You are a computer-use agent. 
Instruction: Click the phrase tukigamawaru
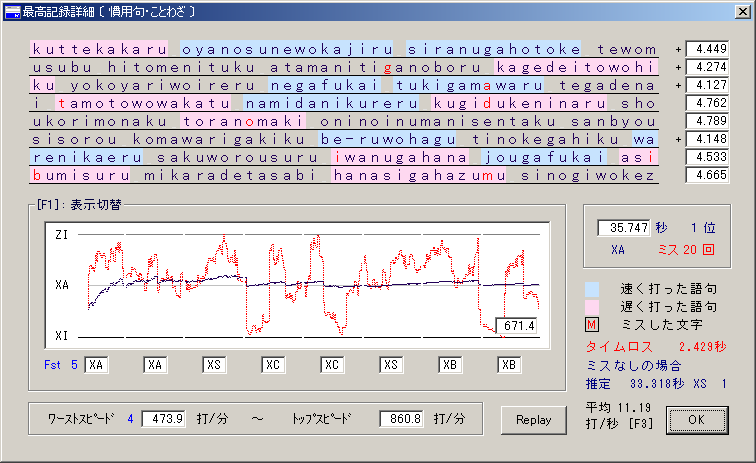tap(470, 85)
